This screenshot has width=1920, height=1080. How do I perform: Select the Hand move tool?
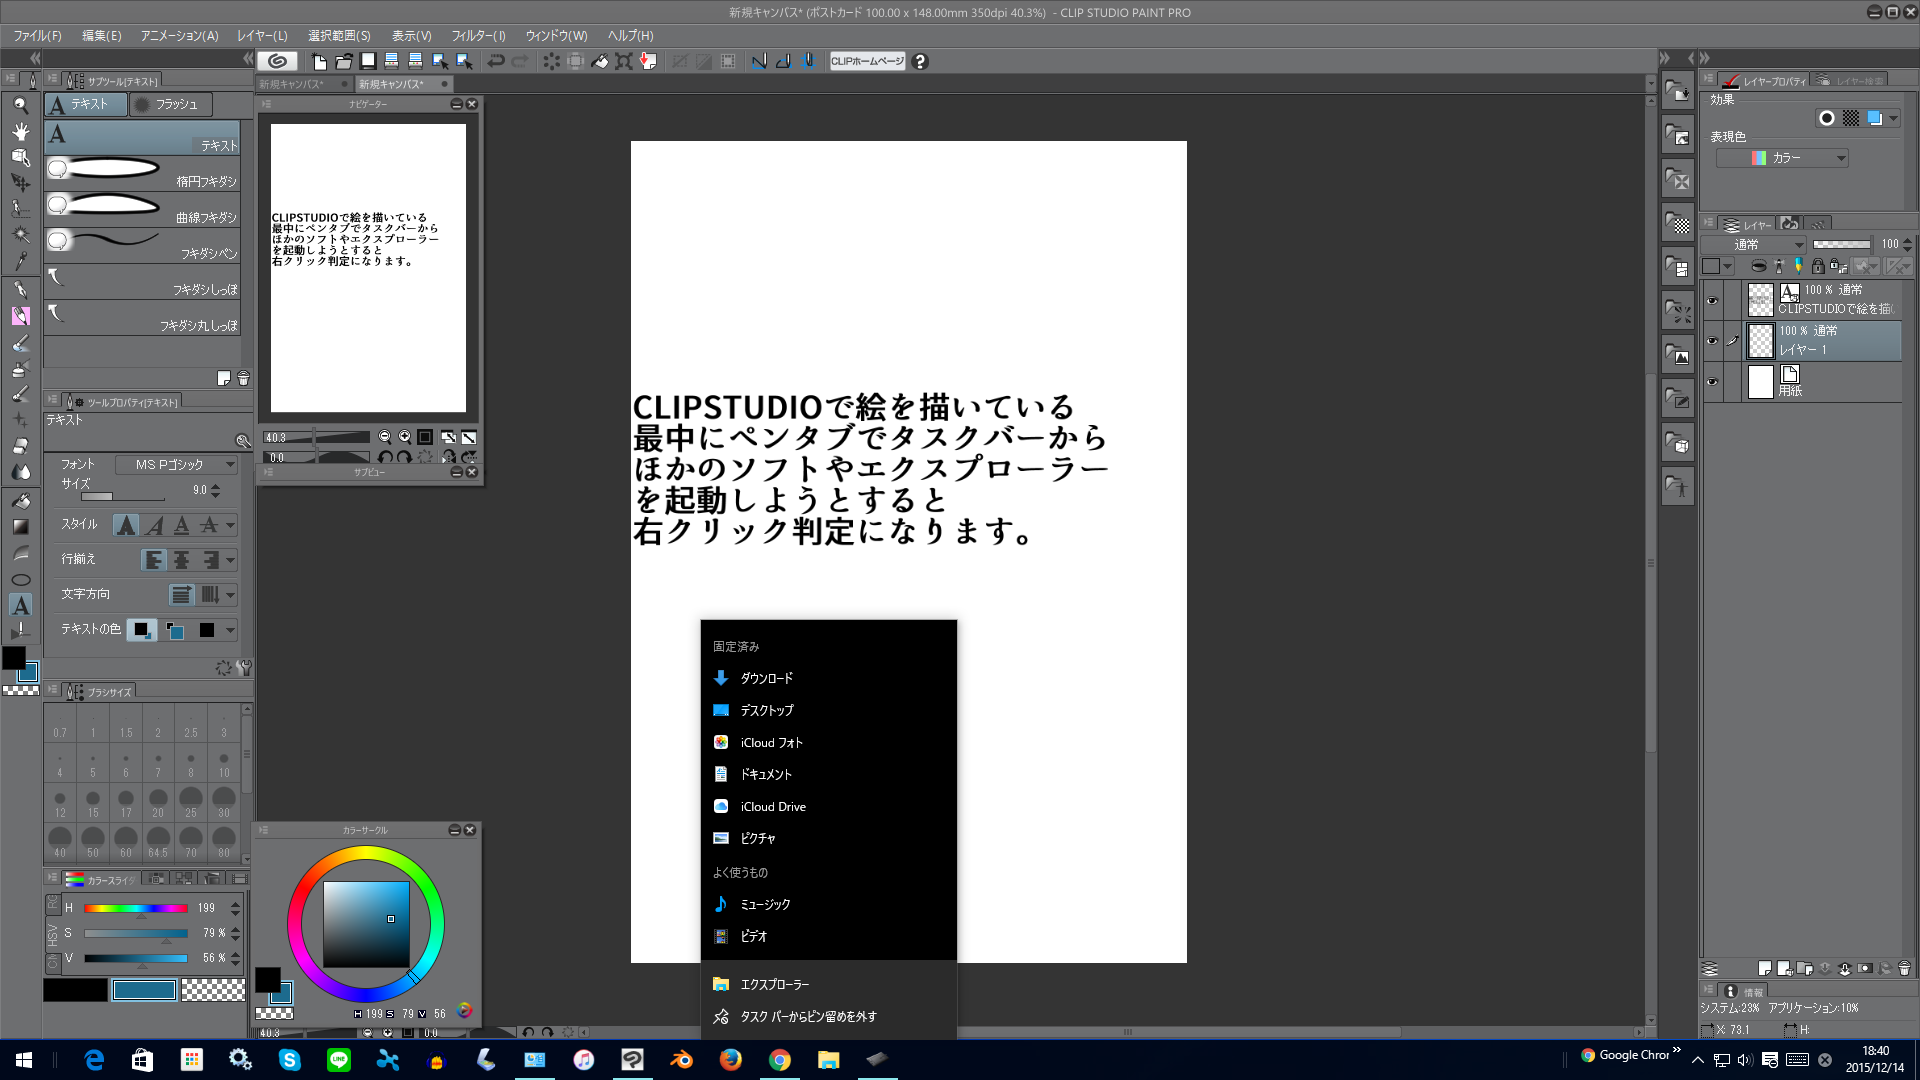pos(20,131)
